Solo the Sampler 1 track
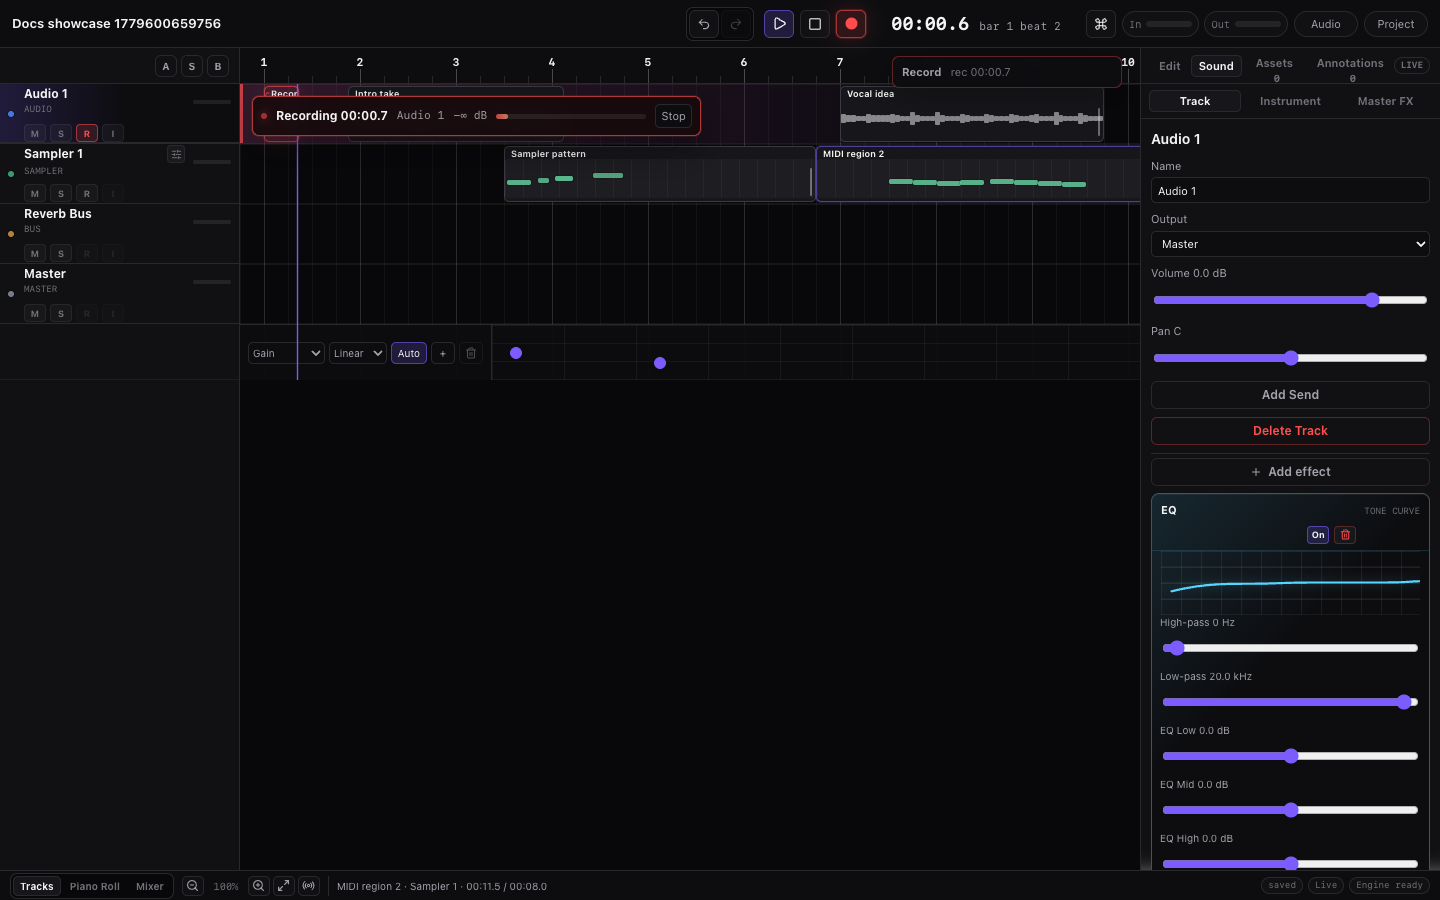The height and width of the screenshot is (900, 1440). 61,193
